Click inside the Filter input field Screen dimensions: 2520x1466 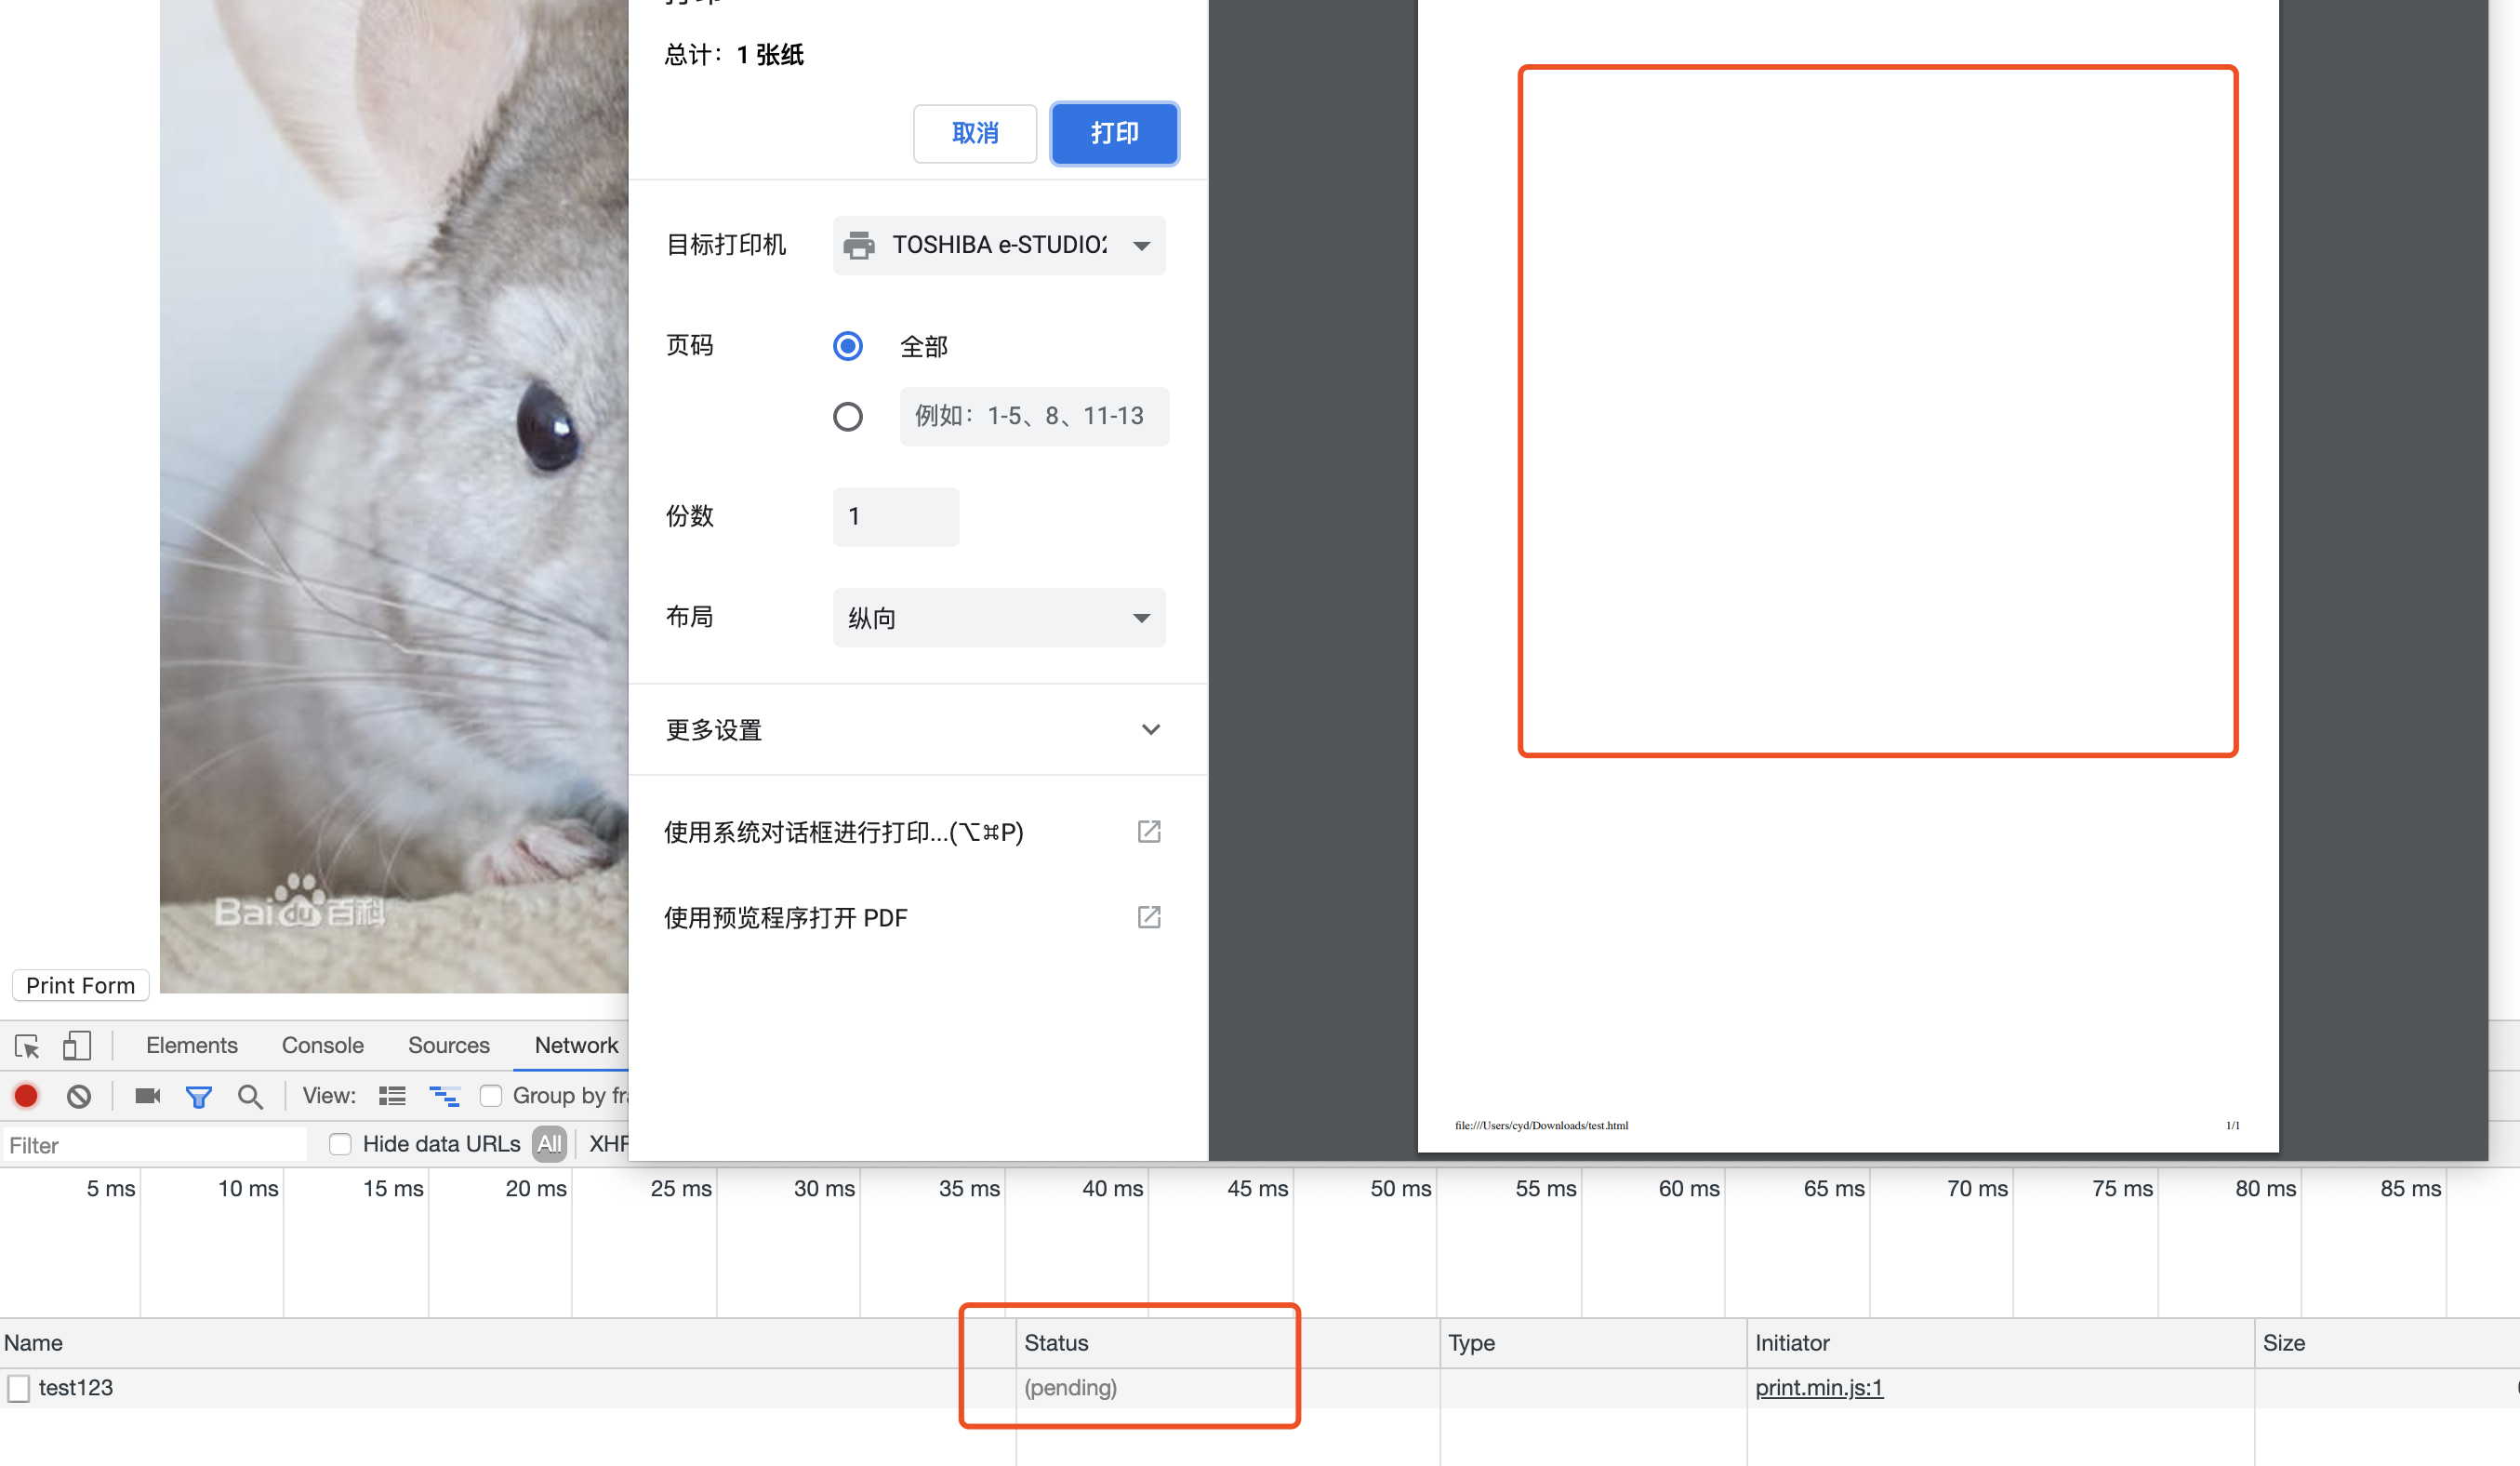(155, 1144)
